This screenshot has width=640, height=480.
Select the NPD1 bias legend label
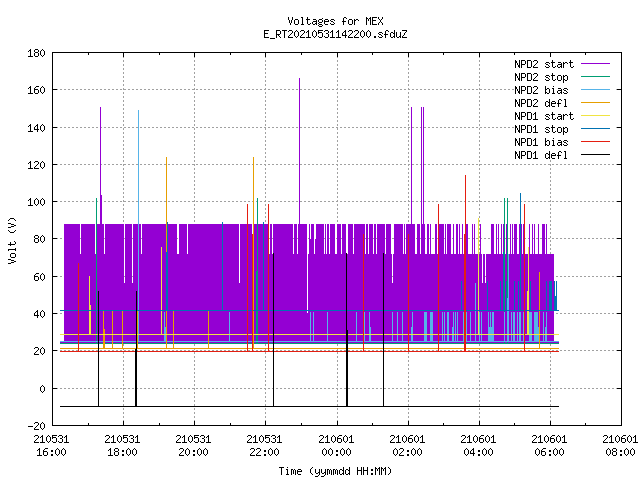pos(541,142)
